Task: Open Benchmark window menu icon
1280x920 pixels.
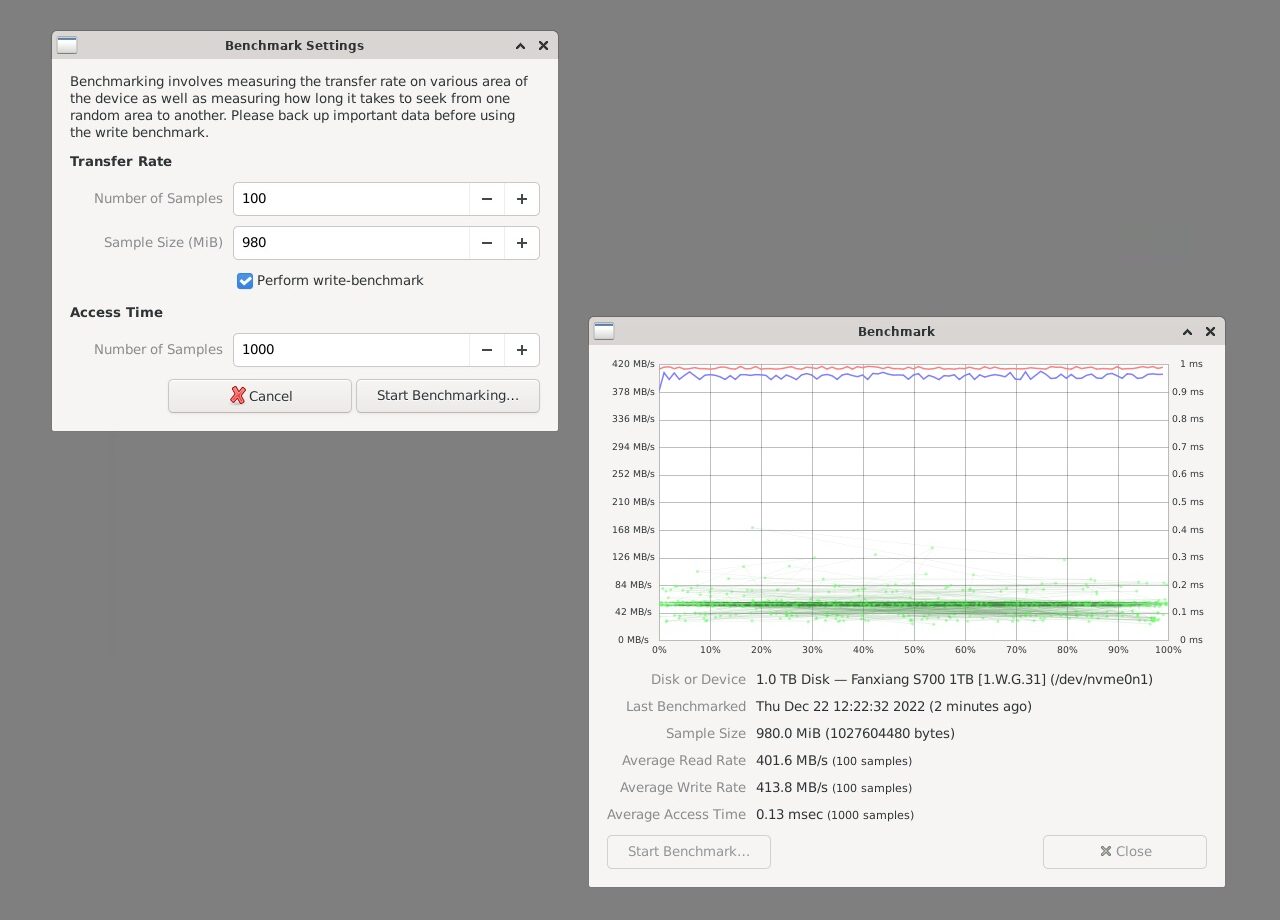Action: (604, 331)
